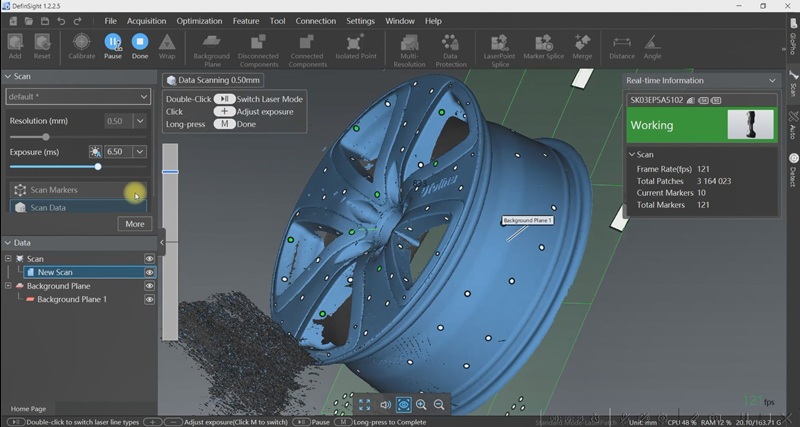Screen dimensions: 800x427
Task: Finish scanning with the Done icon
Action: pos(140,43)
